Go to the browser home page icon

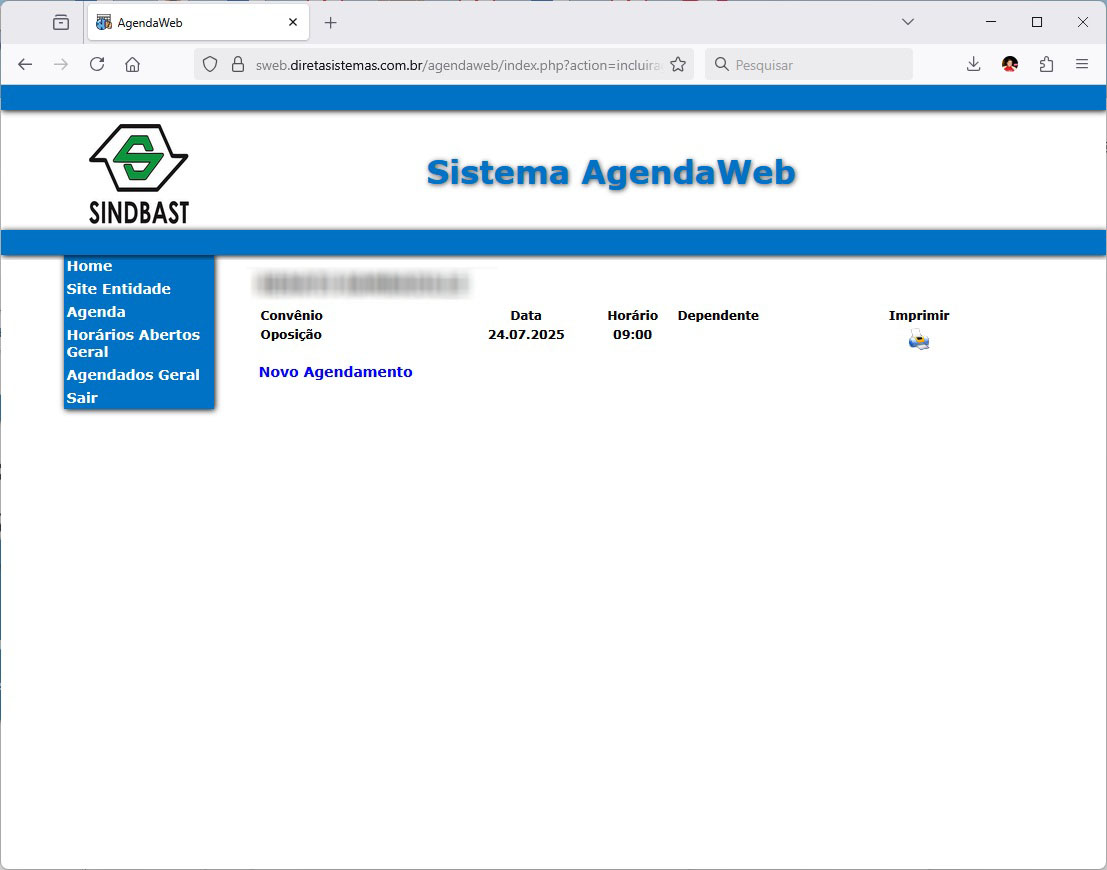(132, 64)
